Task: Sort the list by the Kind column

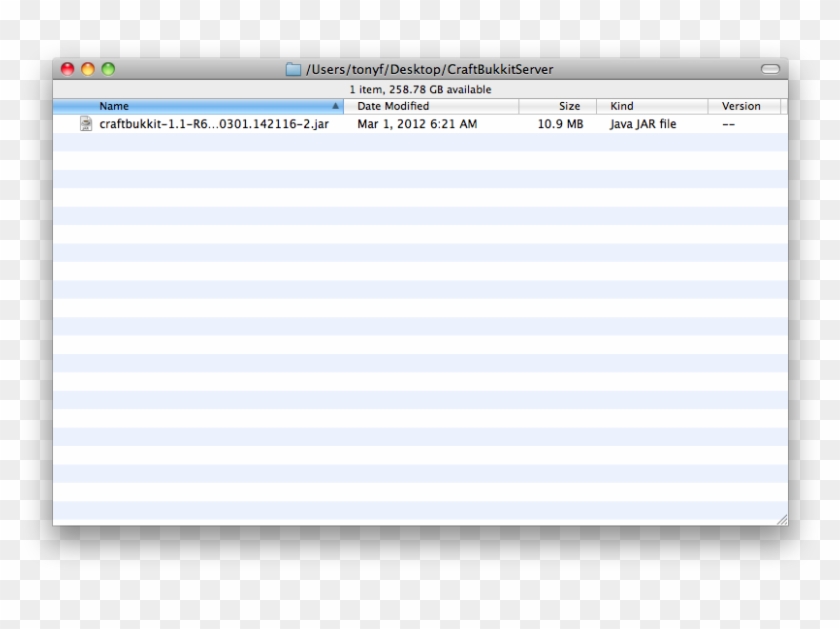Action: [x=622, y=106]
